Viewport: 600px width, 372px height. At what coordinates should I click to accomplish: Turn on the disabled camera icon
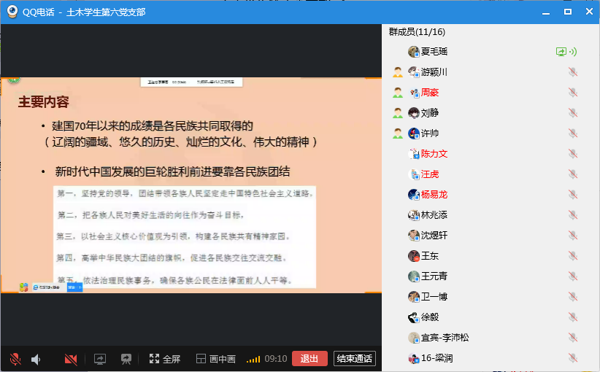(71, 359)
